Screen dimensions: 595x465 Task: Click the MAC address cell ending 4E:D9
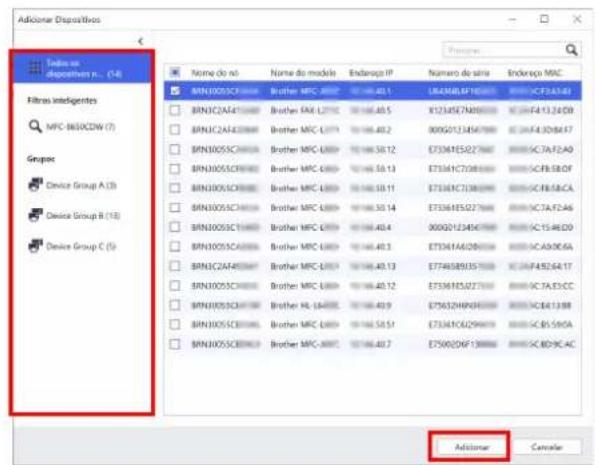[x=541, y=227]
